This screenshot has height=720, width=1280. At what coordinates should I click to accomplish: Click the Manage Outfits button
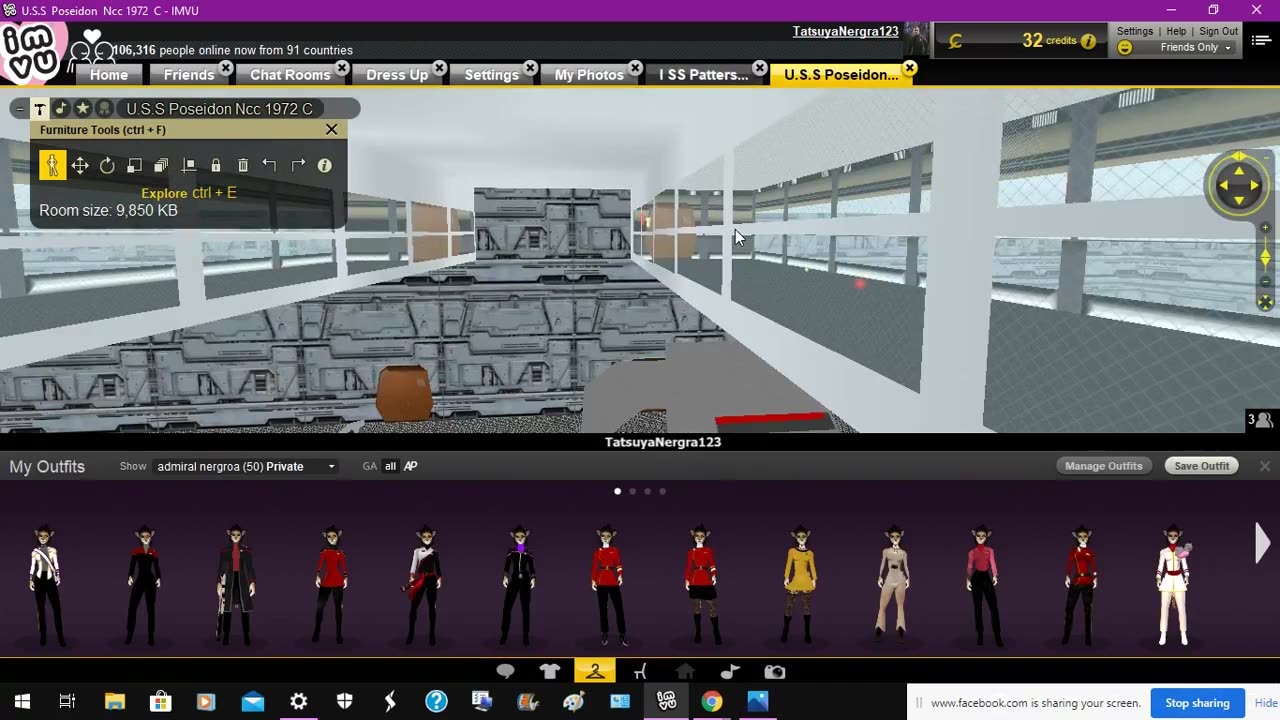(x=1104, y=466)
